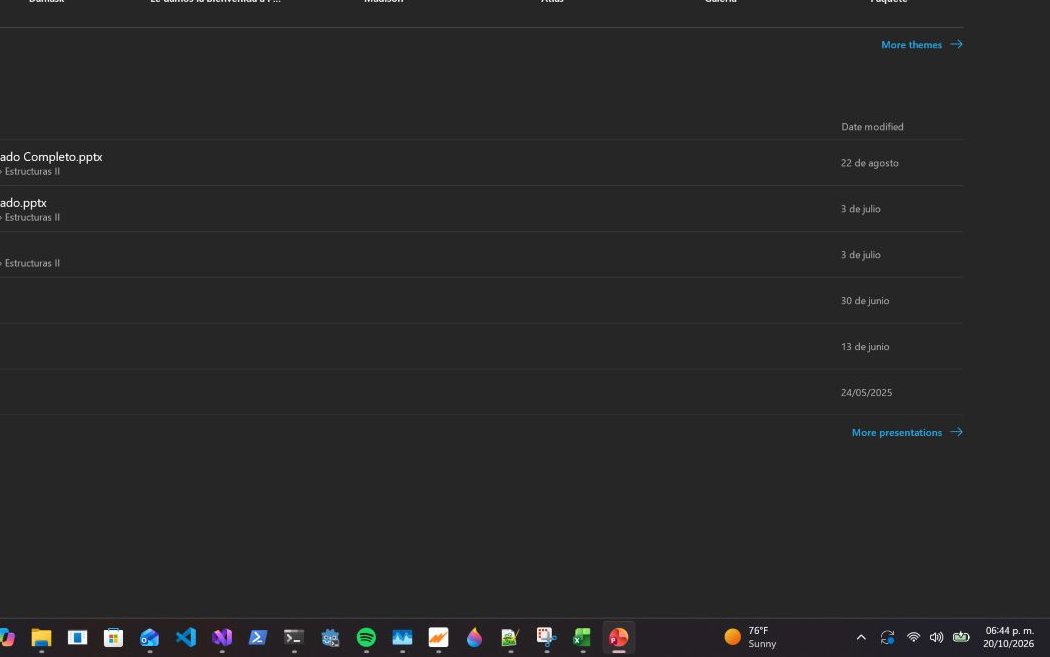Open Outlook from the taskbar

click(149, 638)
